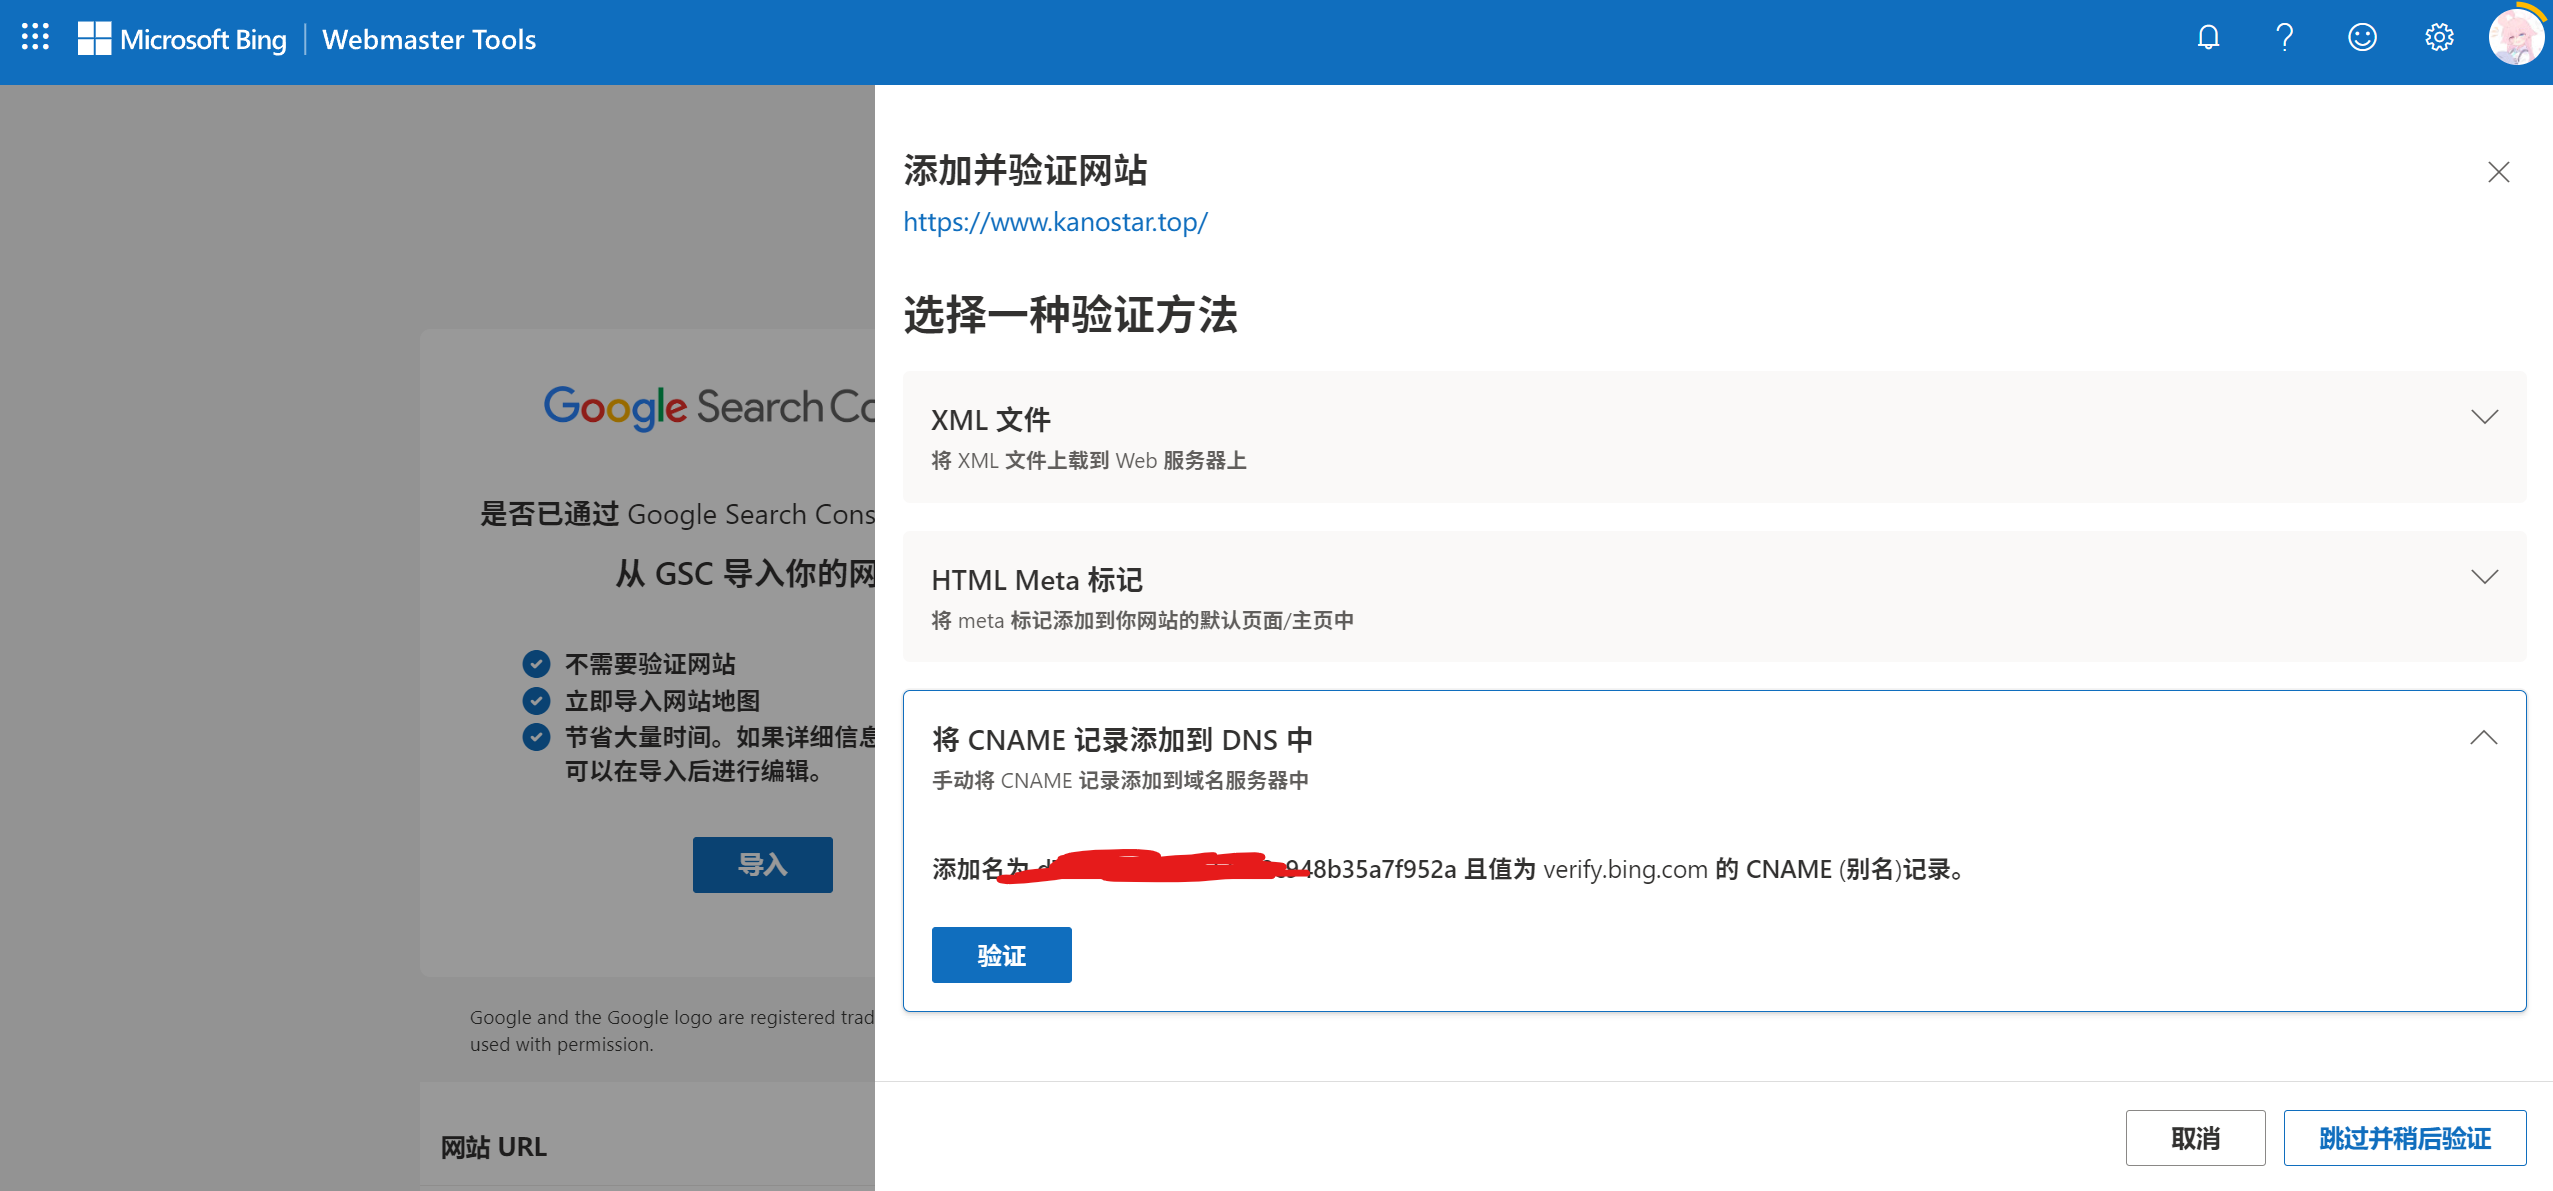Collapse the CNAME record section chevron
Screen dimensions: 2553x1191
coord(2484,738)
